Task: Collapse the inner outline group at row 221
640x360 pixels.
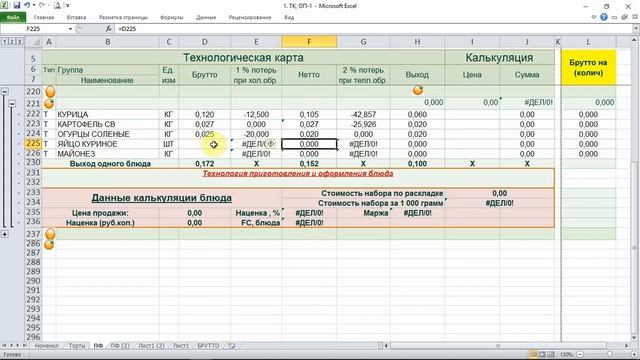Action: (12, 104)
